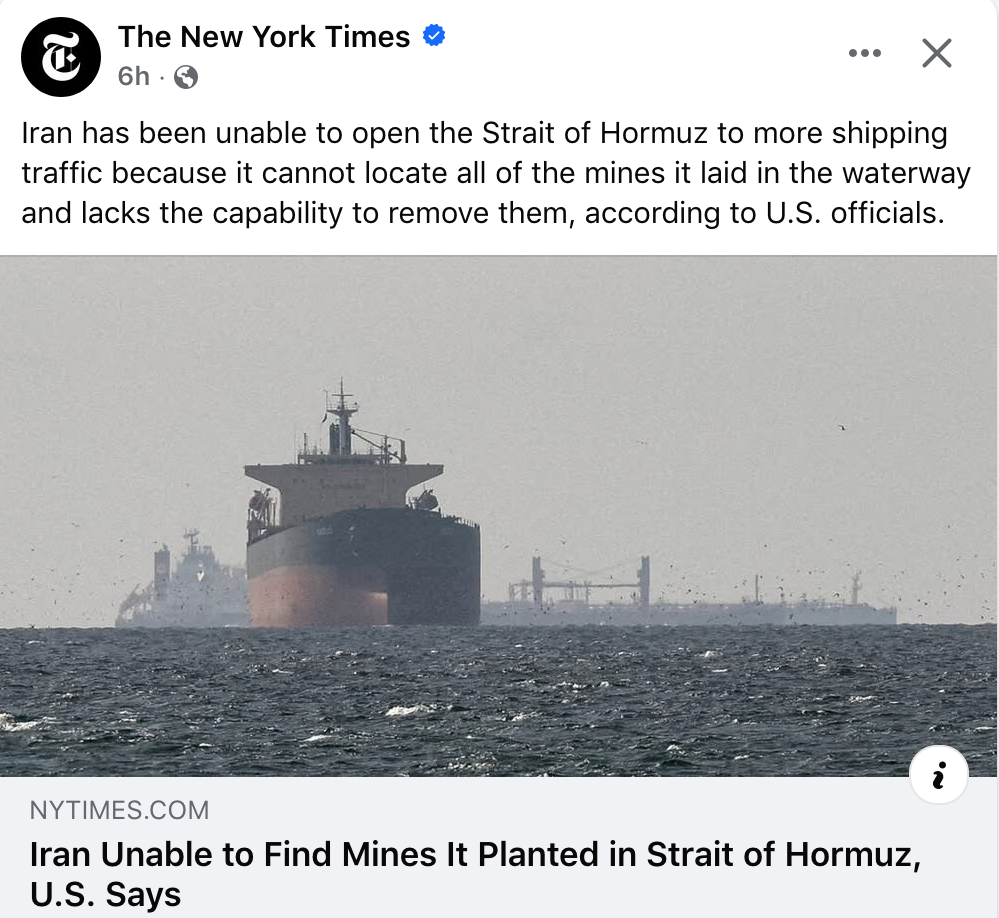Viewport: 999px width, 918px height.
Task: Click the distant tanker silhouette in photo
Action: [x=690, y=598]
